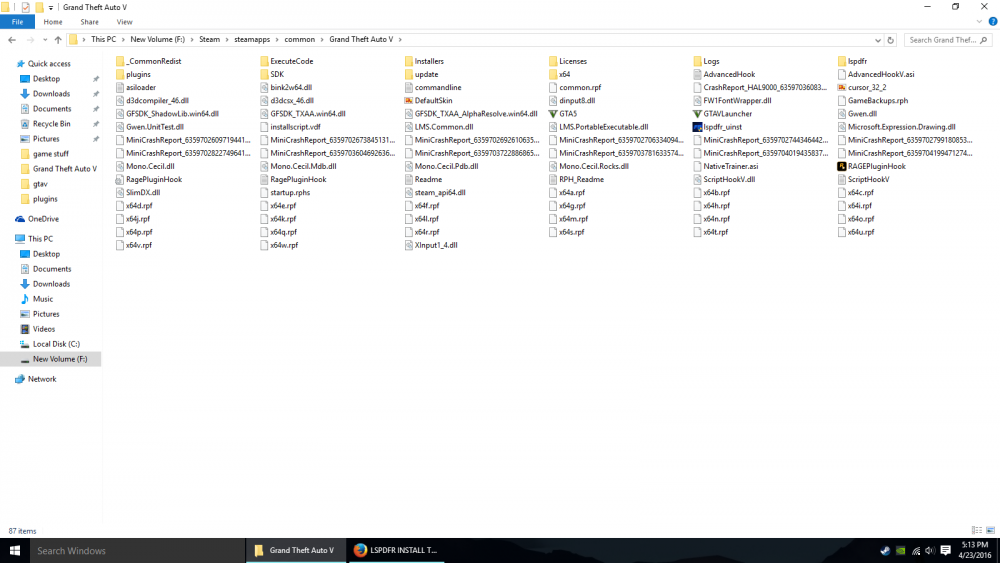Click the Up one level arrow
This screenshot has width=1000, height=563.
click(58, 40)
